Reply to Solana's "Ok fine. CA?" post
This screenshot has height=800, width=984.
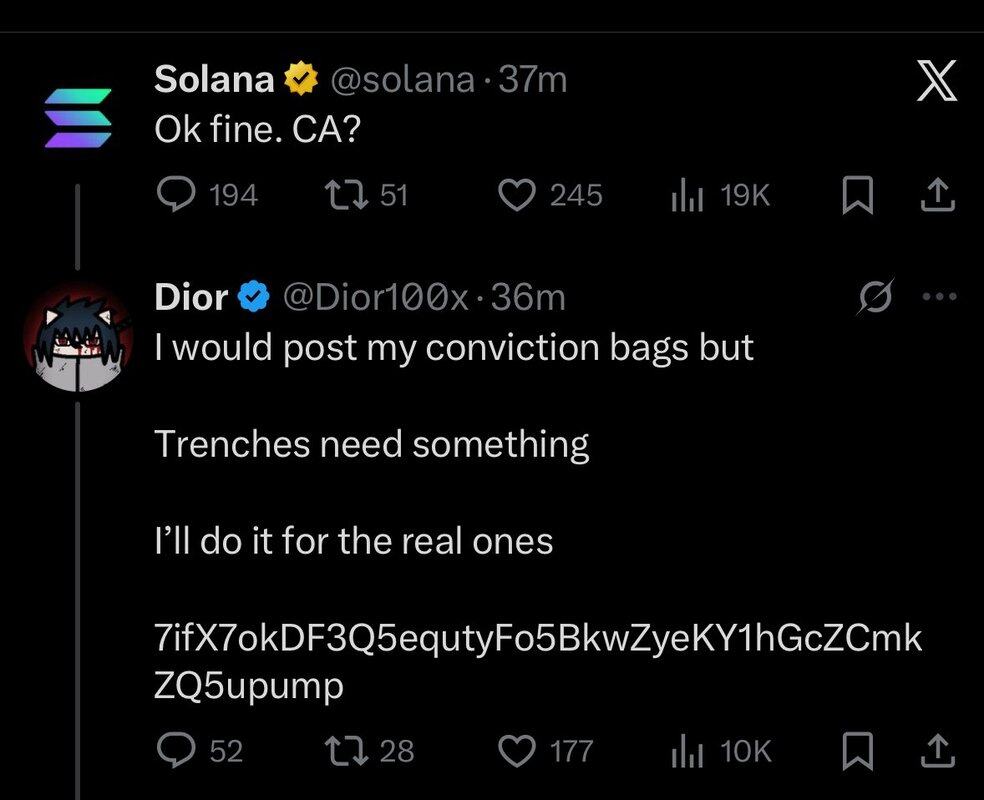click(x=179, y=195)
